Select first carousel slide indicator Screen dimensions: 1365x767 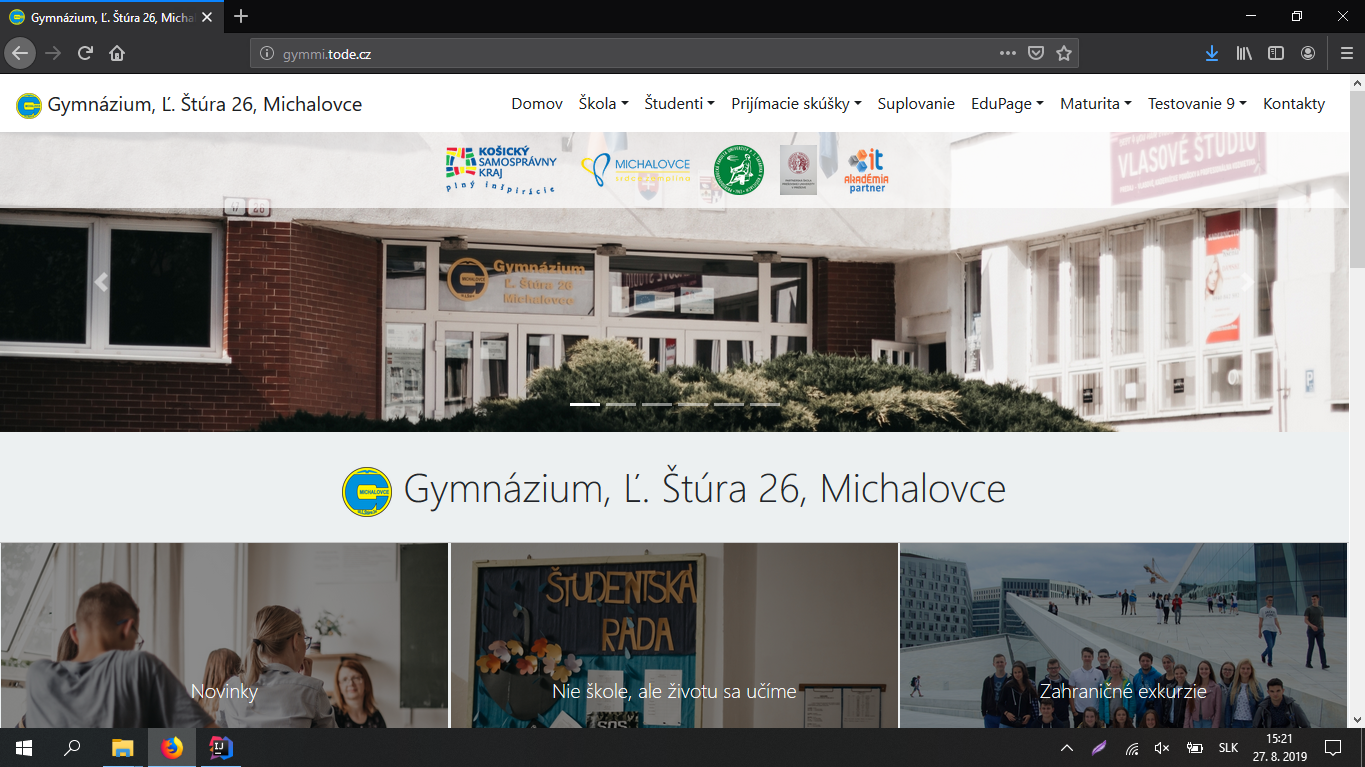click(585, 404)
